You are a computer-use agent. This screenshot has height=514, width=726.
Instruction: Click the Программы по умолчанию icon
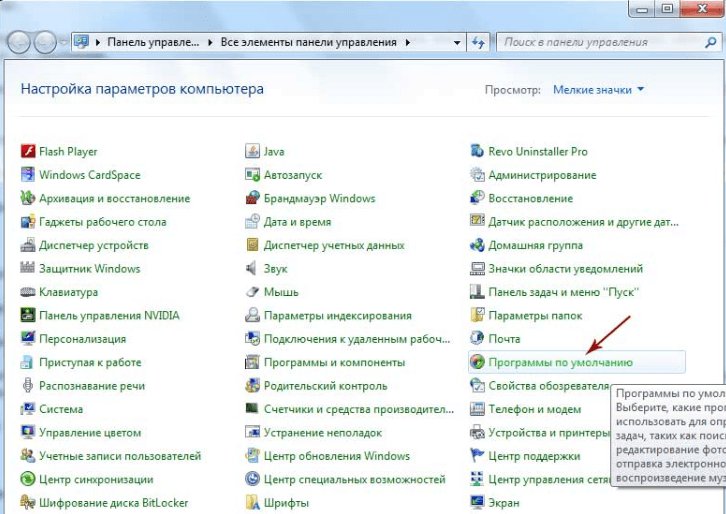(x=477, y=362)
